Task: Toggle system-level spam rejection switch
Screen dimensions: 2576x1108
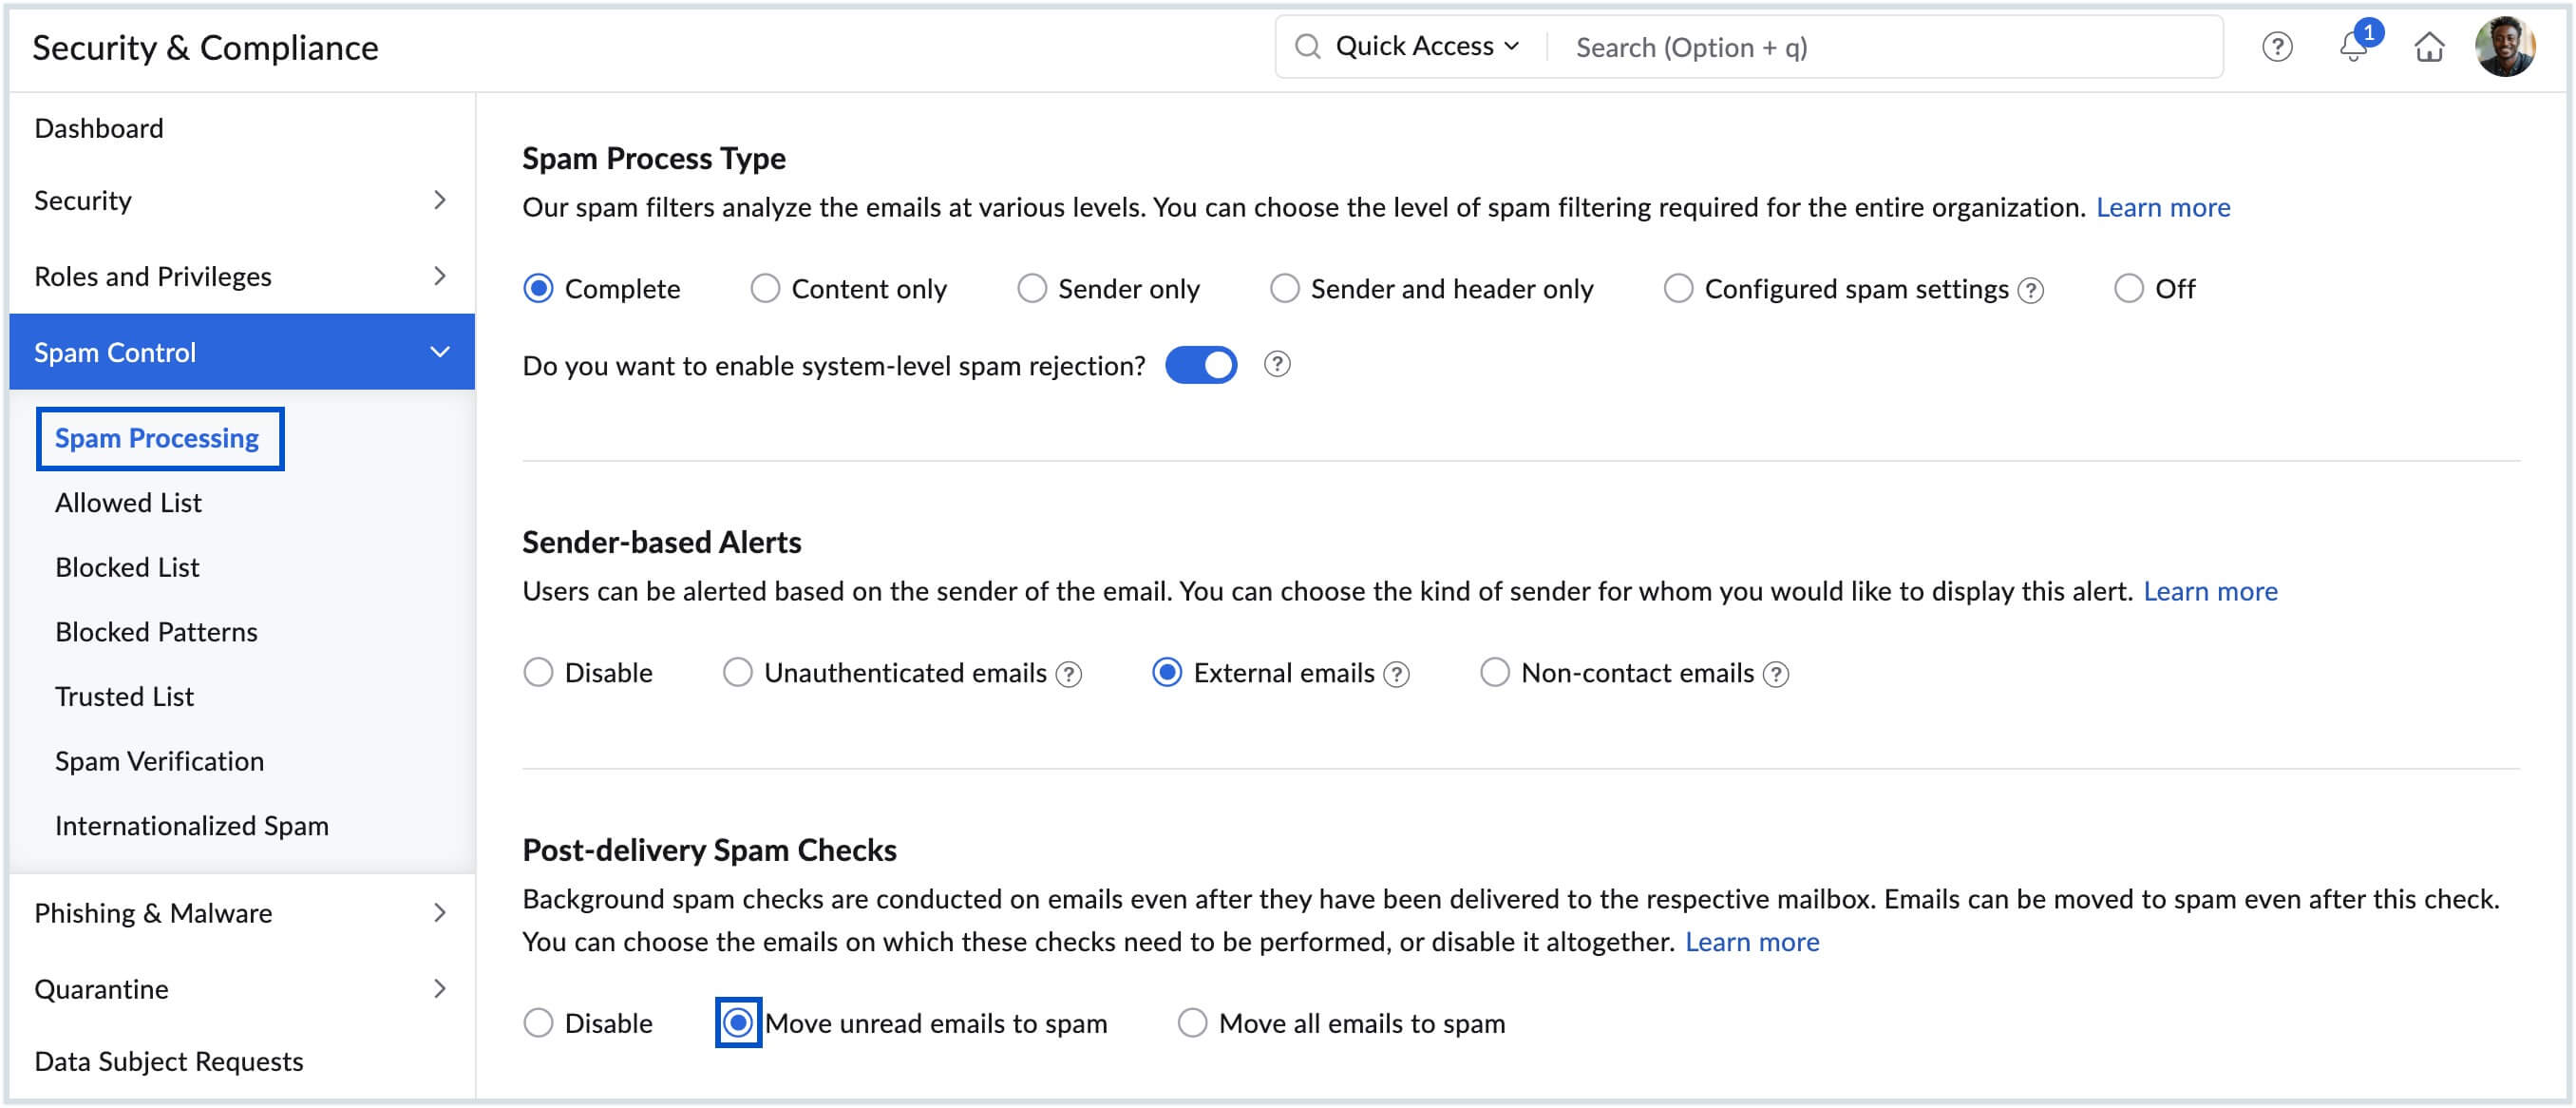Action: pyautogui.click(x=1200, y=365)
